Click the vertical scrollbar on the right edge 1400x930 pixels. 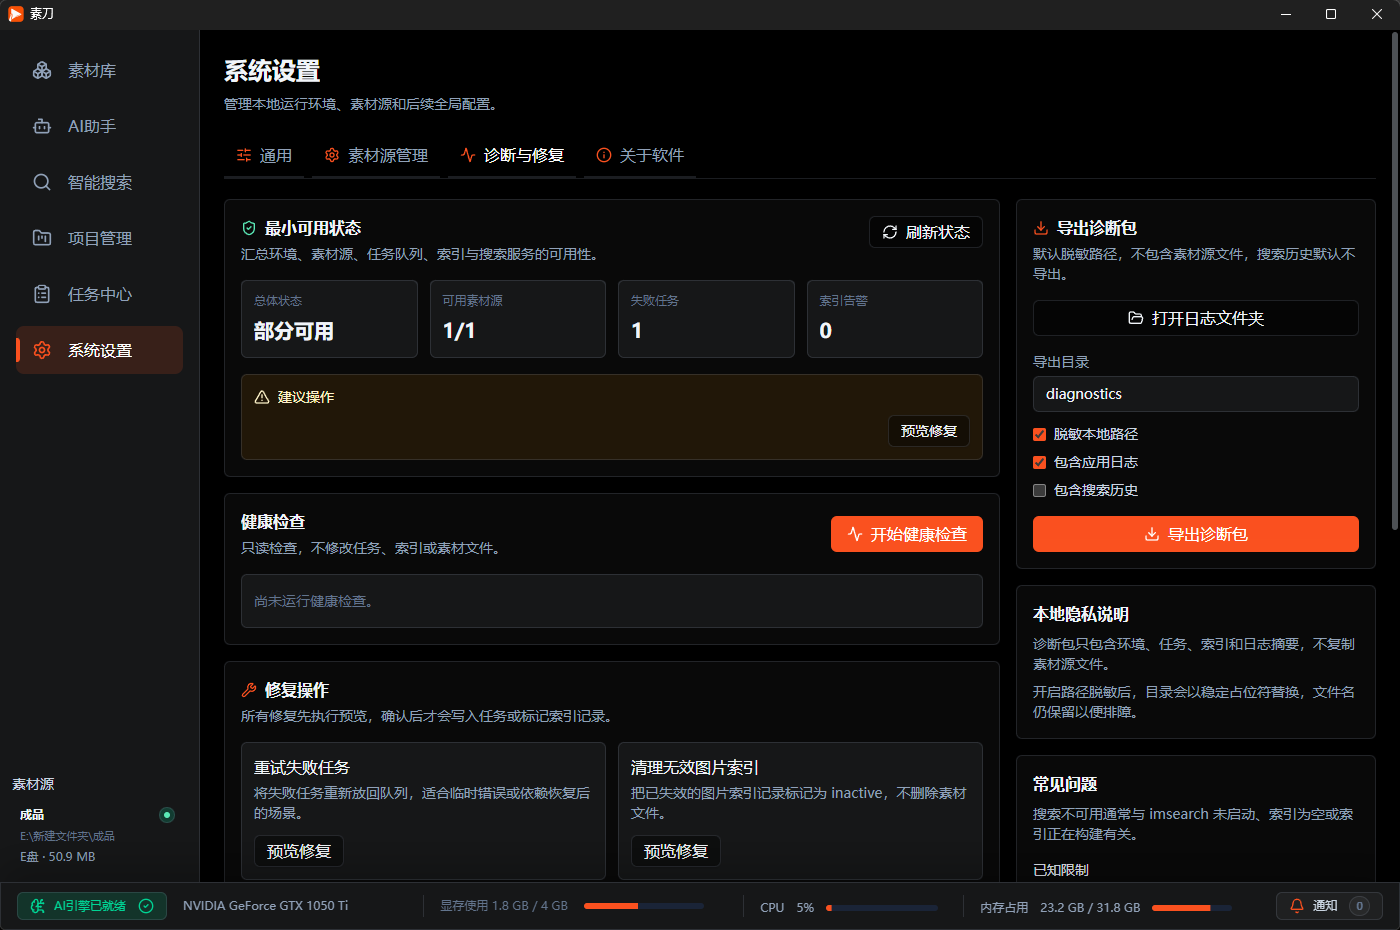1395,281
